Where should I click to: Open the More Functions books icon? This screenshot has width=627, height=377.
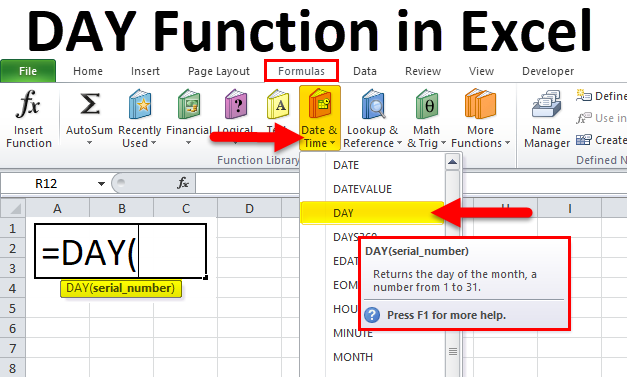point(480,104)
